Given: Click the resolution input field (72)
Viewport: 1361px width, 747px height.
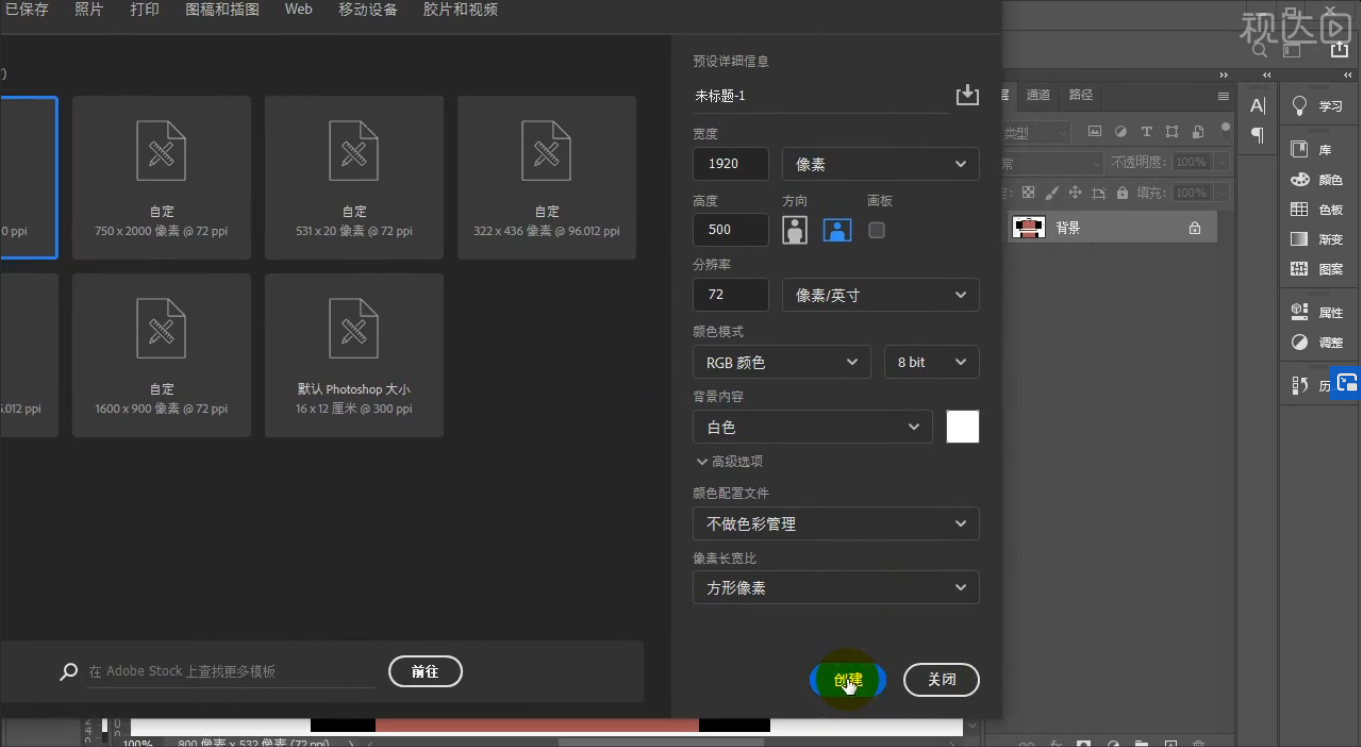Looking at the screenshot, I should tap(731, 295).
